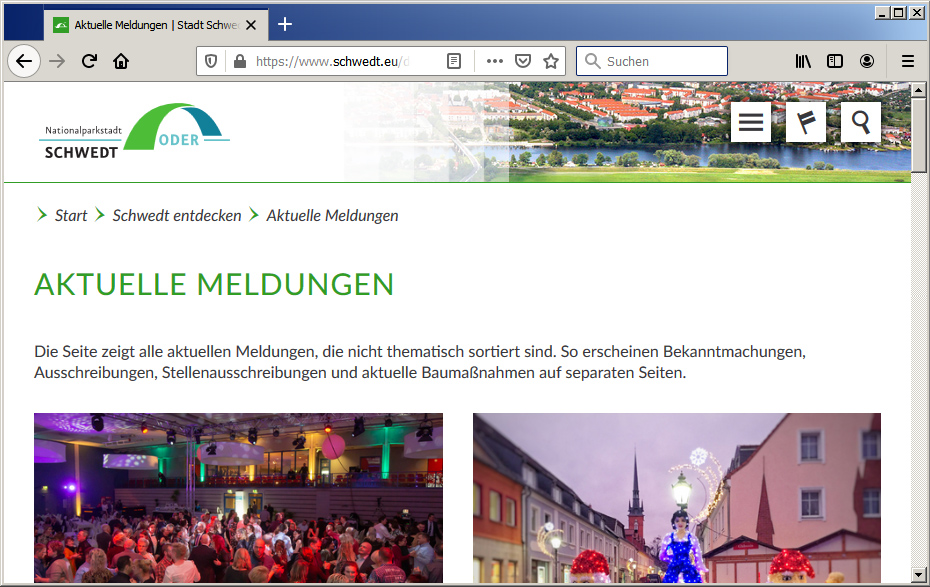
Task: Open Firefox application menu
Action: click(908, 61)
